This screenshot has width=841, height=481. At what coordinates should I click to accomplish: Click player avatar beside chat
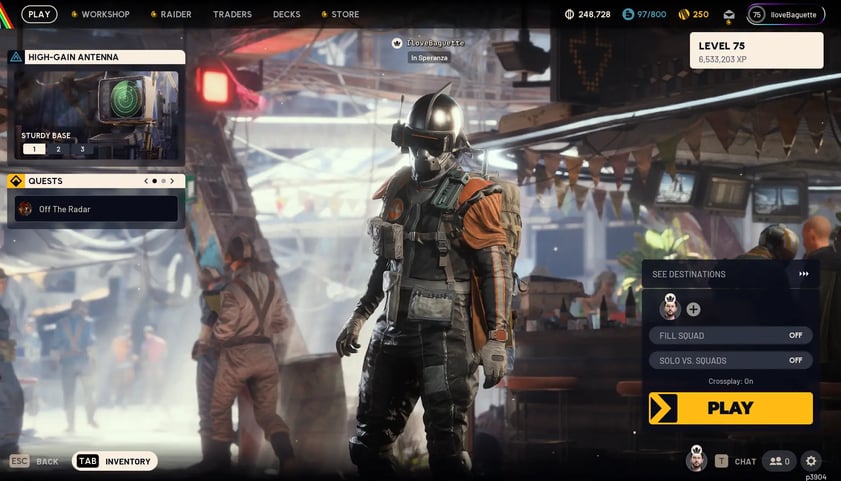[696, 460]
